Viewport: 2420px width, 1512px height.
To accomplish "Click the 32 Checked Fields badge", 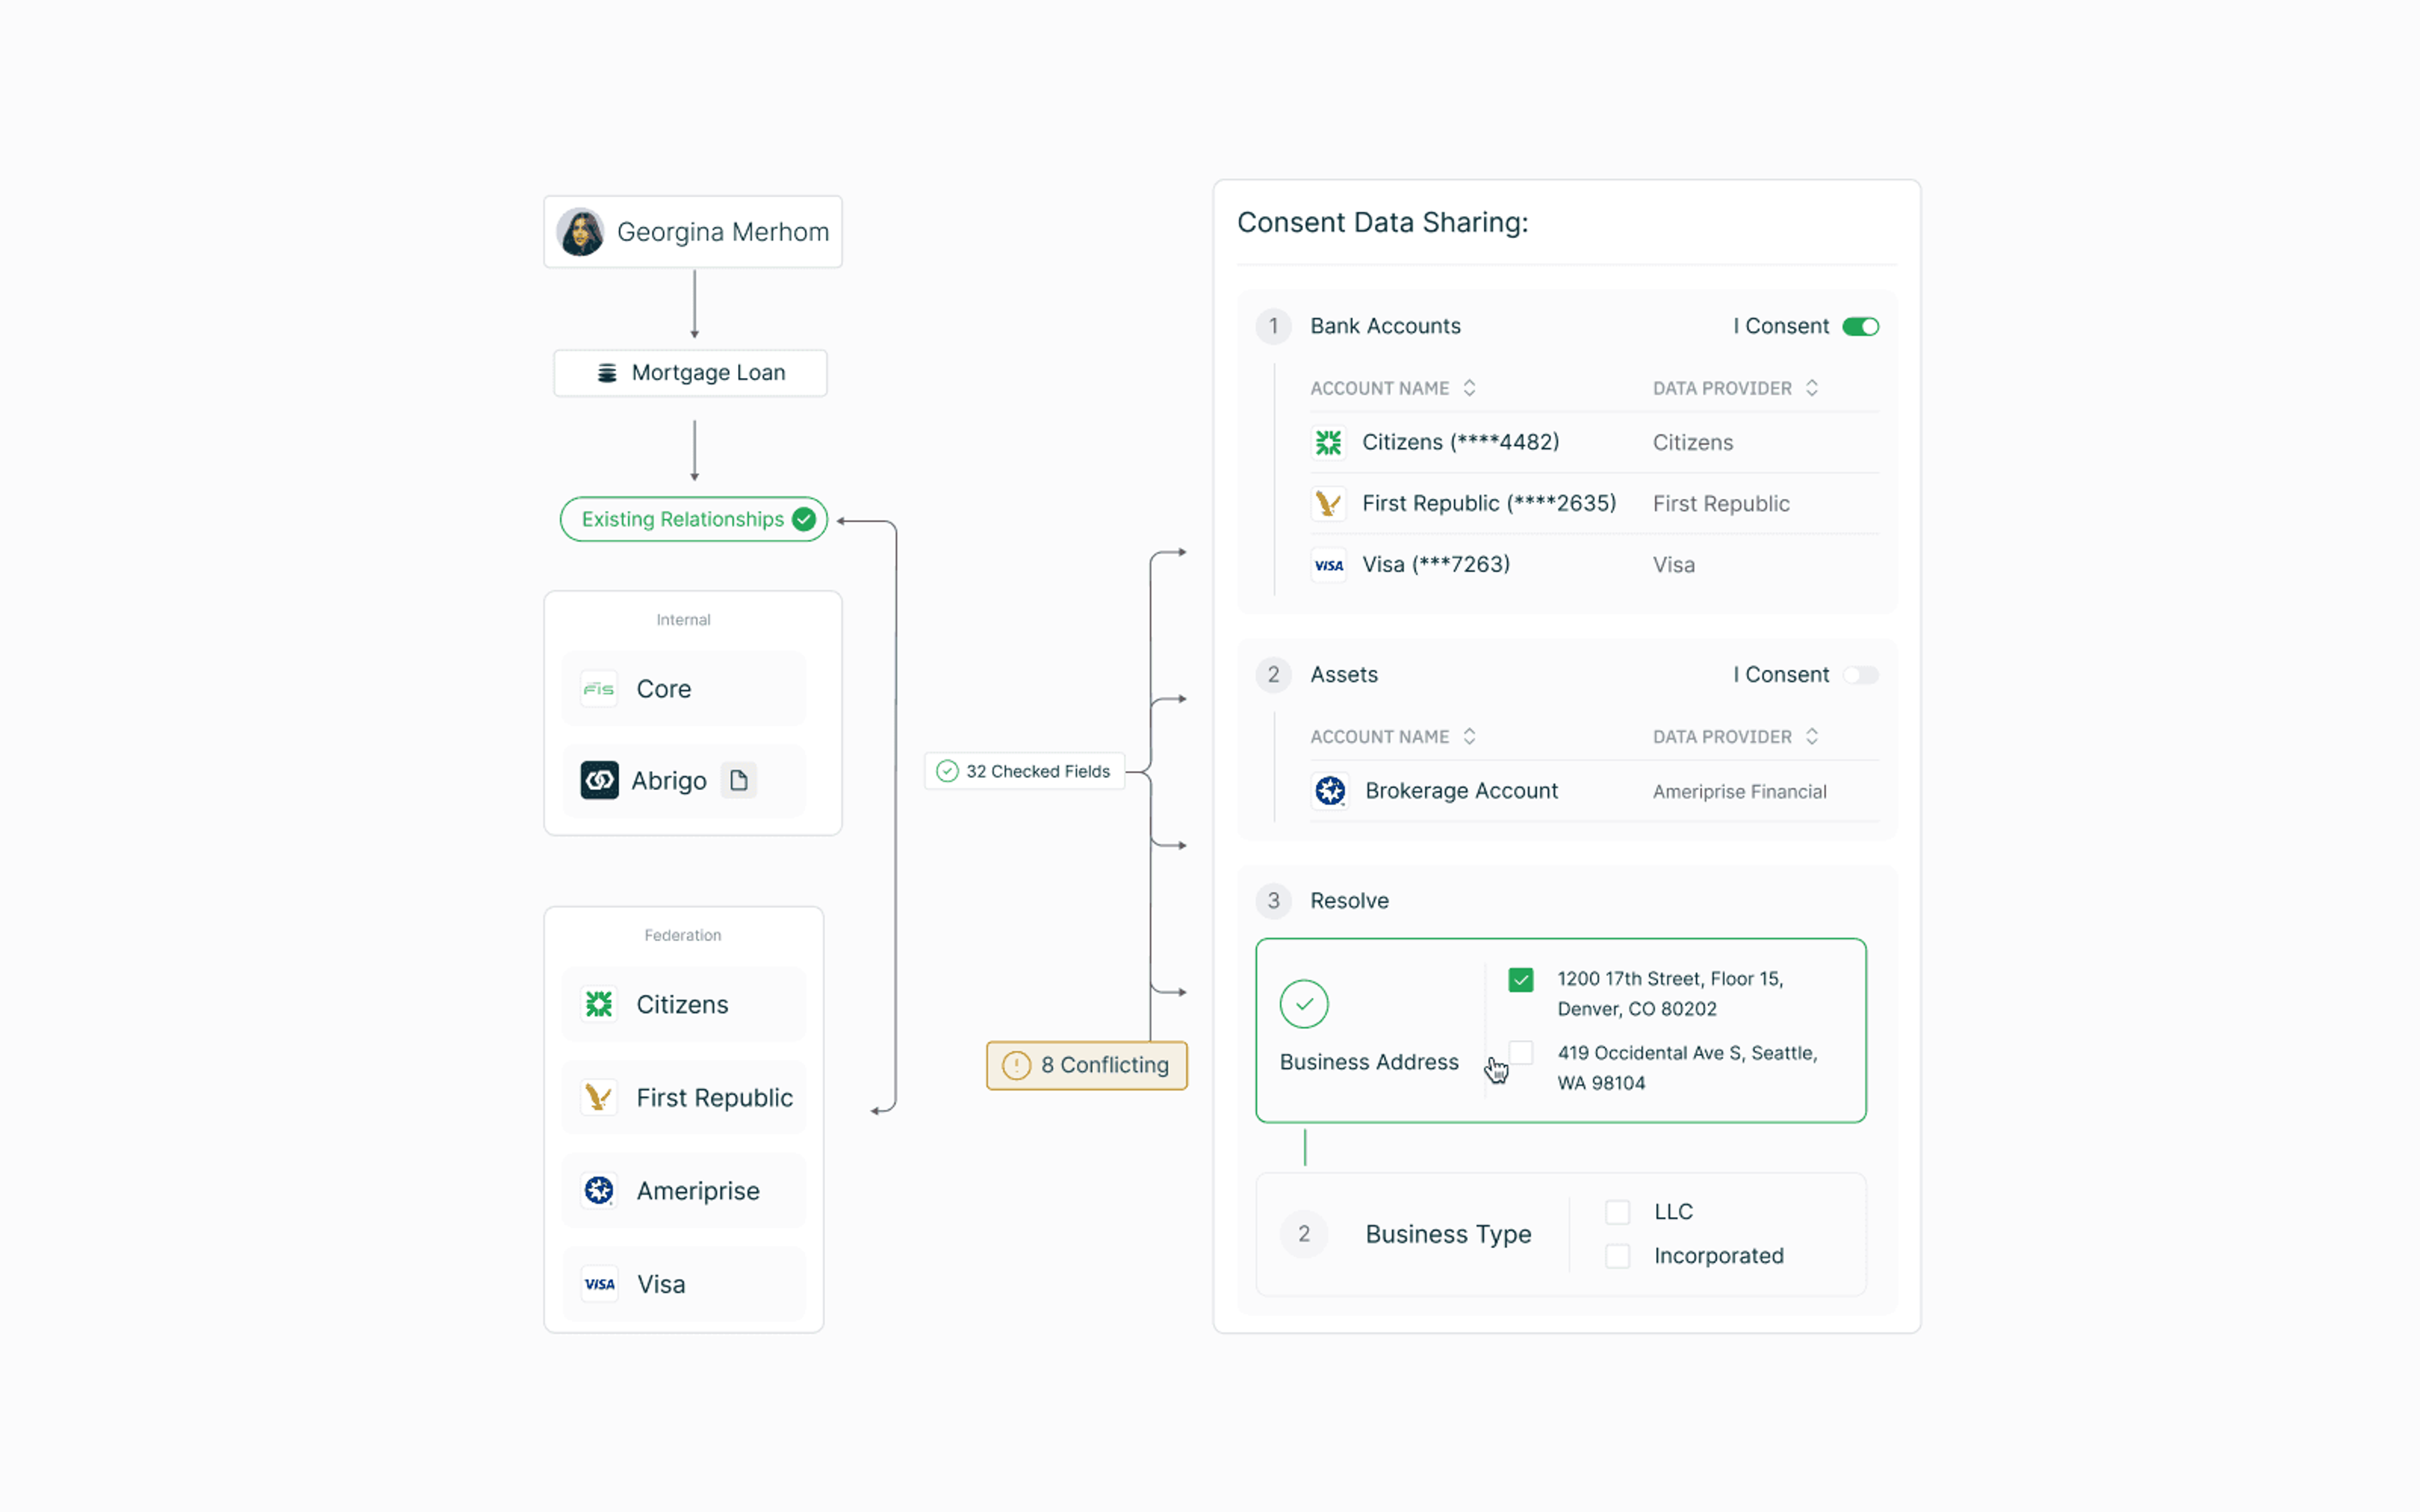I will point(1025,771).
